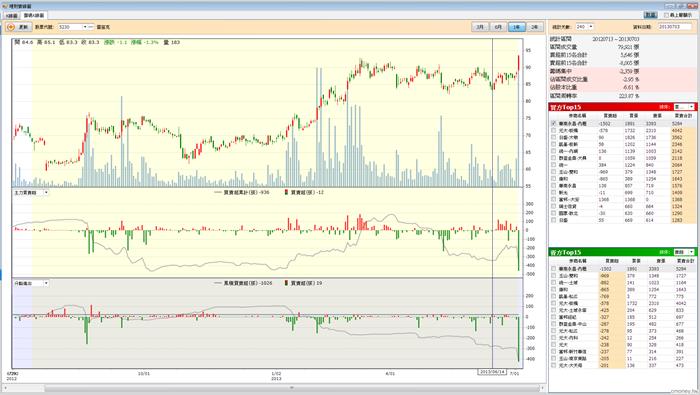Check the 2142-total row box in red Top15 panel
This screenshot has width=700, height=395.
click(x=554, y=151)
